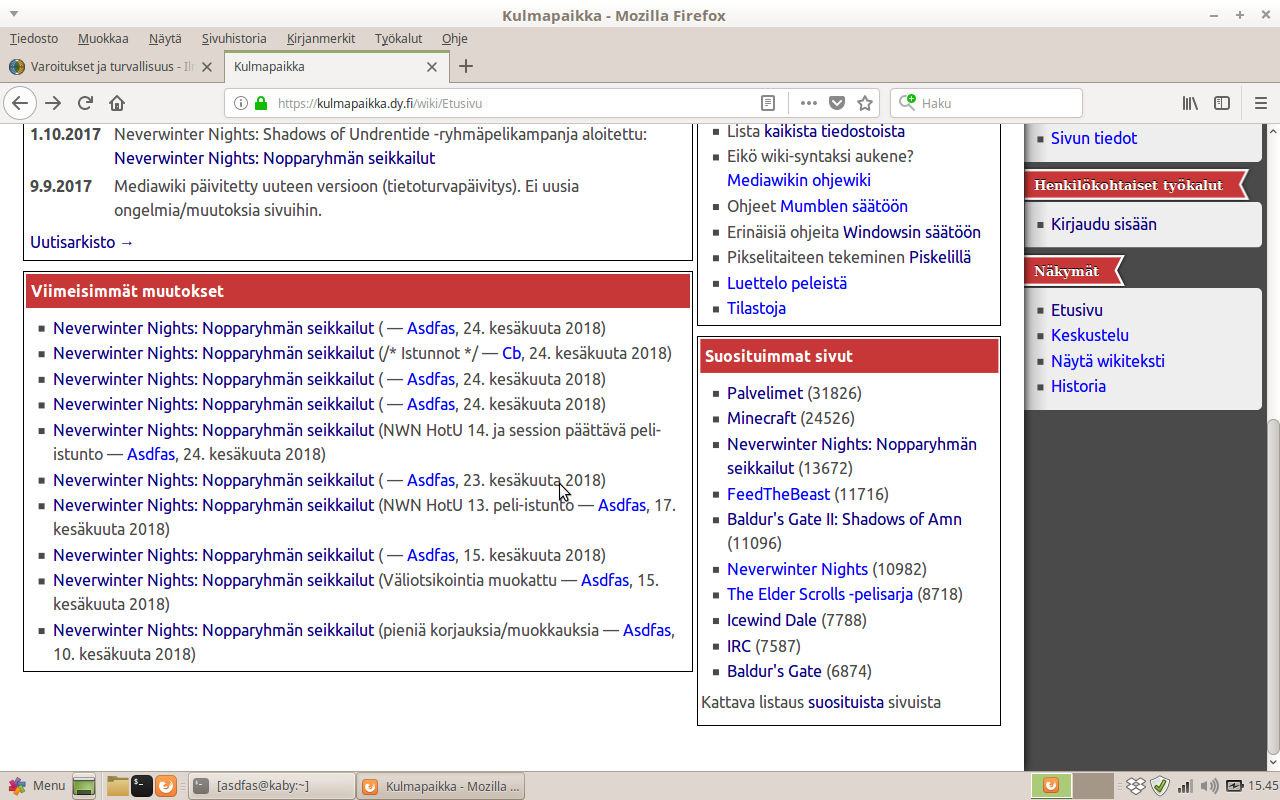This screenshot has height=800, width=1280.
Task: Open the Dropbox tray icon
Action: pos(1136,786)
